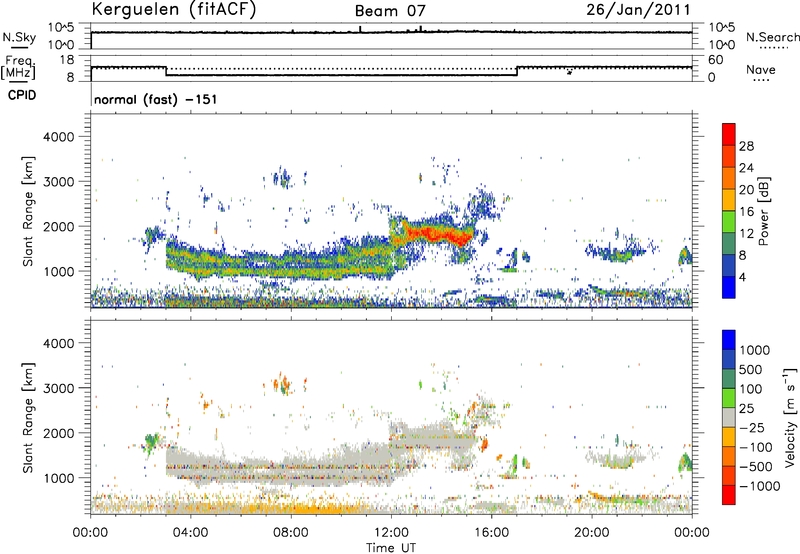Click the yellow-orange Power colorbar segment near "16"
The image size is (800, 554).
point(729,200)
